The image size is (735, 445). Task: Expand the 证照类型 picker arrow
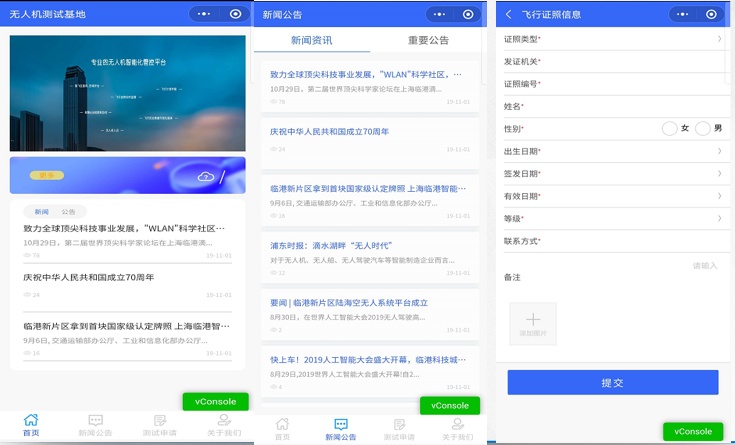pos(720,39)
